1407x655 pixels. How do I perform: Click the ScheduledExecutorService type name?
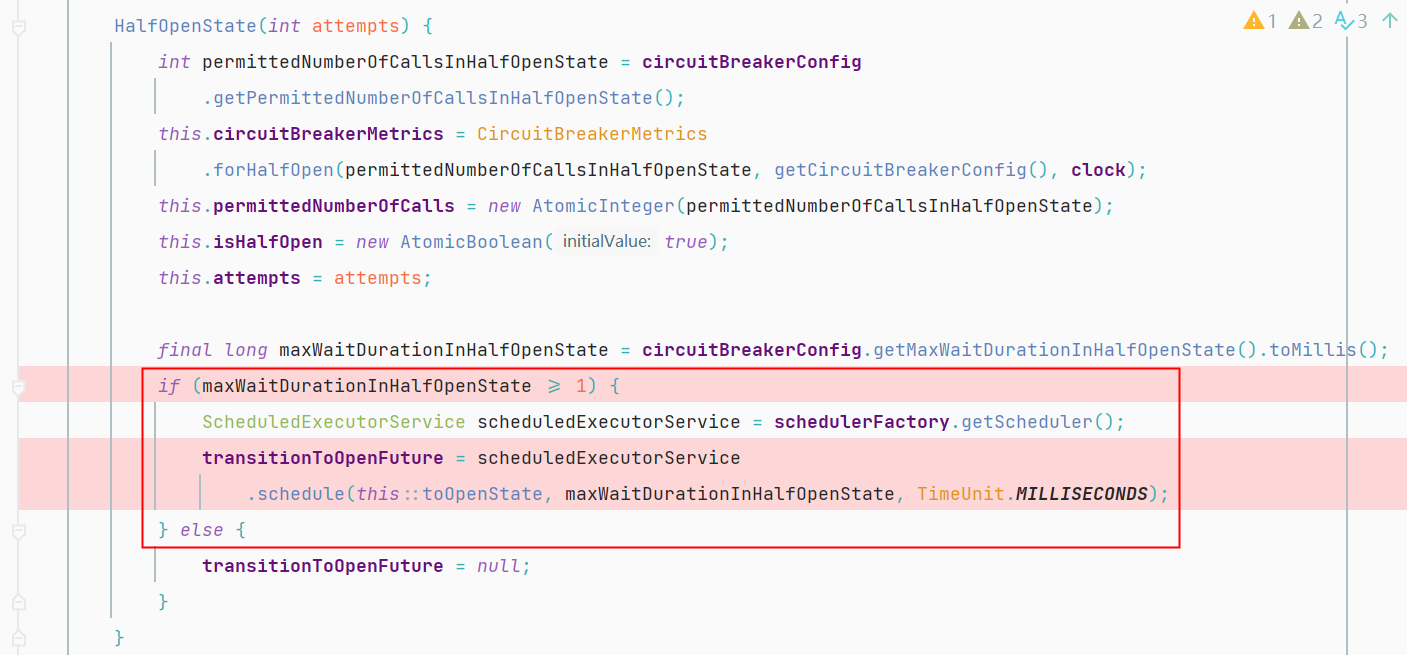pyautogui.click(x=333, y=422)
